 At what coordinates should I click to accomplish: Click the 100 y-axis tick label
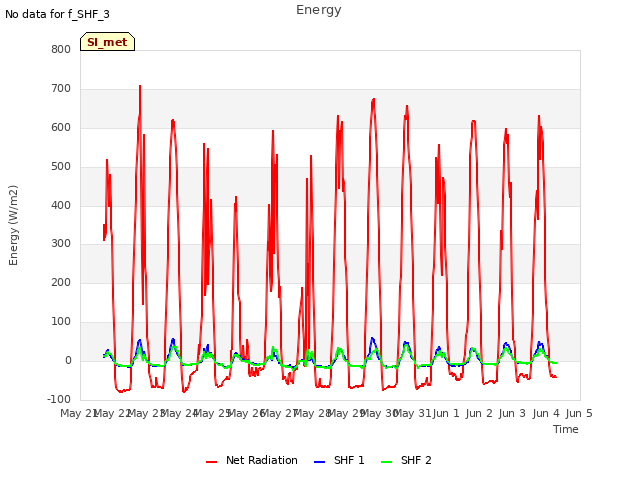tap(61, 322)
